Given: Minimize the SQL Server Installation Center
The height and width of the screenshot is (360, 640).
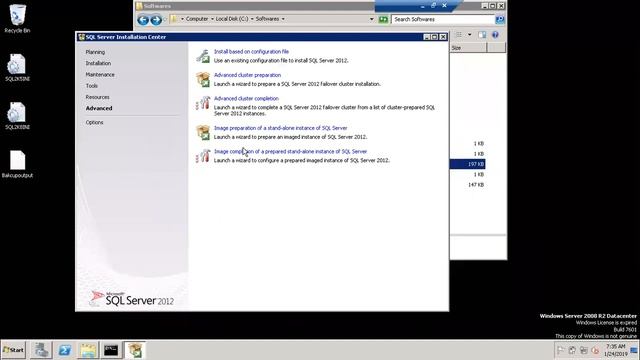Looking at the screenshot, I should coord(427,37).
